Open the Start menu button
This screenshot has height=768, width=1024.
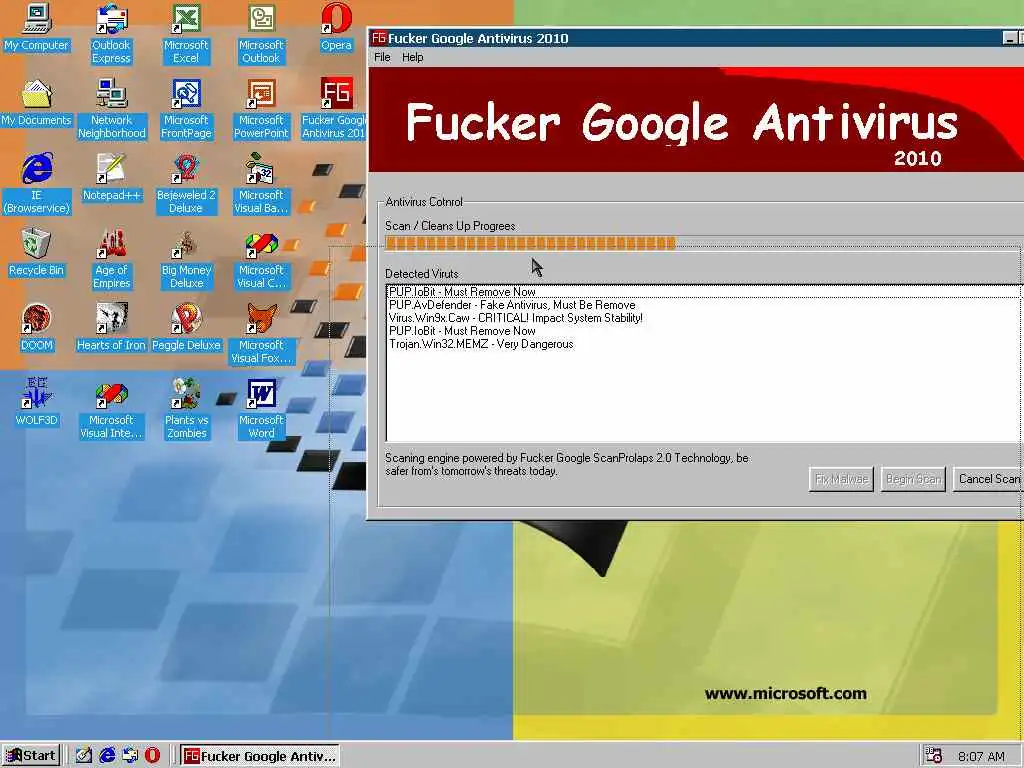[x=31, y=756]
